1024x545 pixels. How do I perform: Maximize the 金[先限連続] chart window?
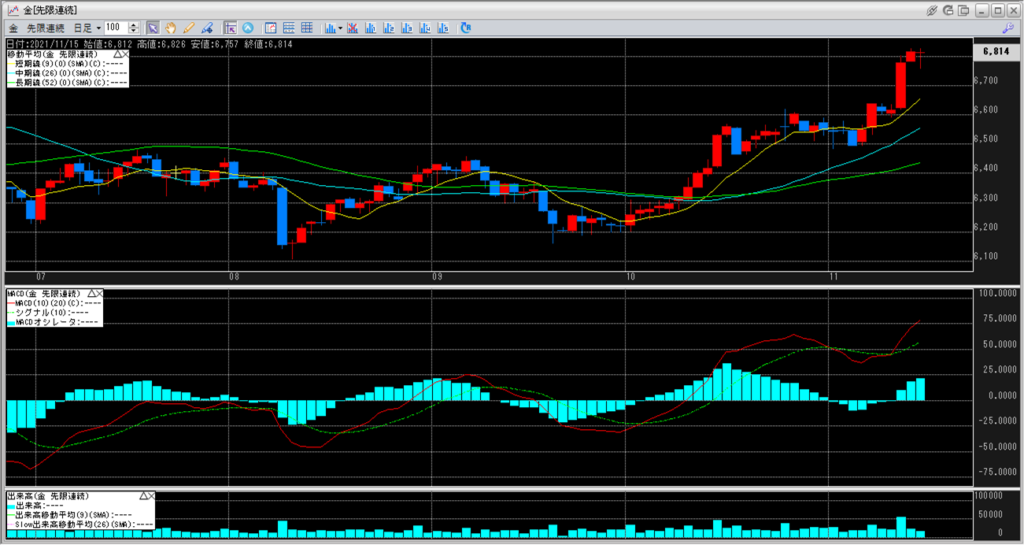point(997,10)
